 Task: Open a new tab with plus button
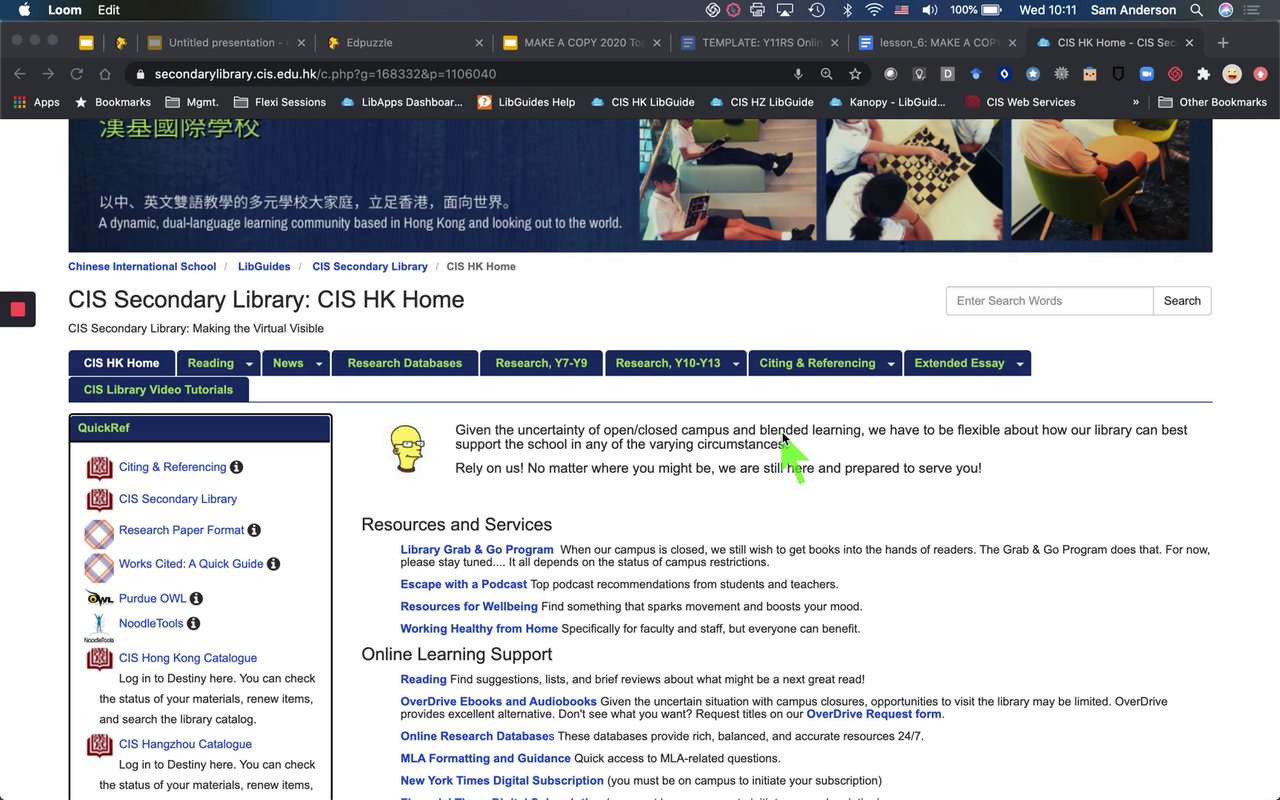1223,43
